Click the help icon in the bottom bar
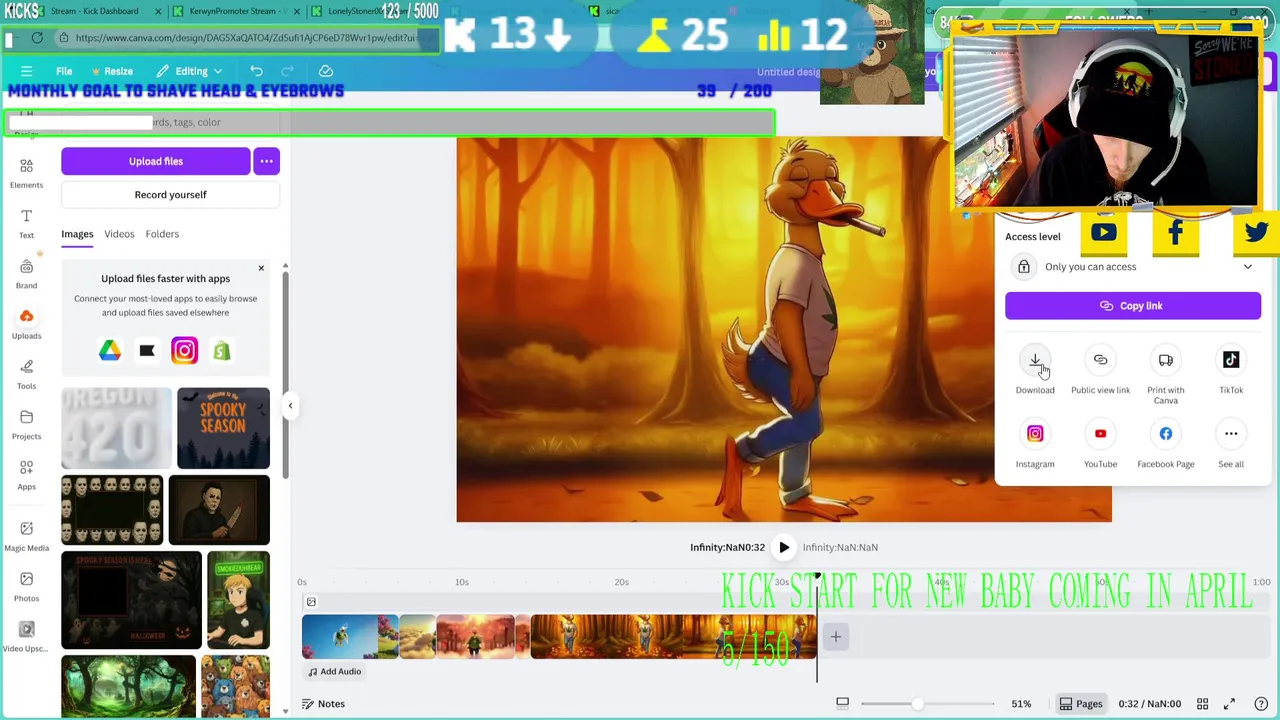This screenshot has width=1280, height=720. [x=1261, y=704]
